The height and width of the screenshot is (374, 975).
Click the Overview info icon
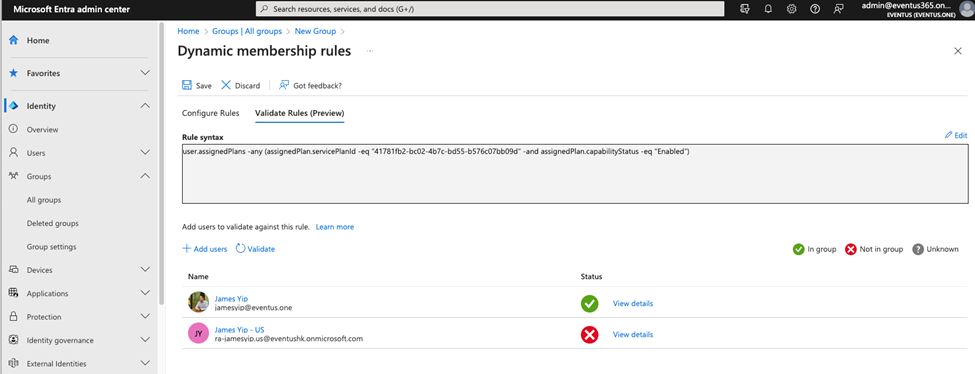pos(14,129)
